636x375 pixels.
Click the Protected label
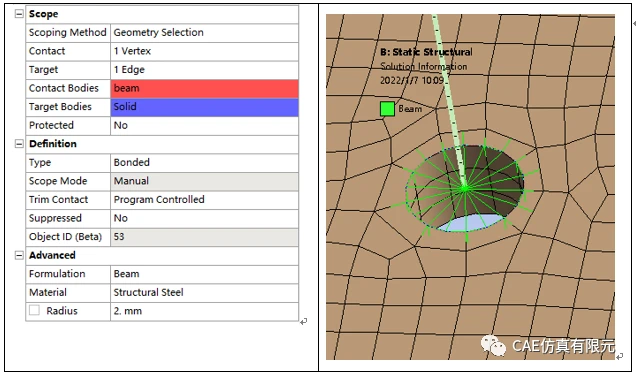coord(51,125)
